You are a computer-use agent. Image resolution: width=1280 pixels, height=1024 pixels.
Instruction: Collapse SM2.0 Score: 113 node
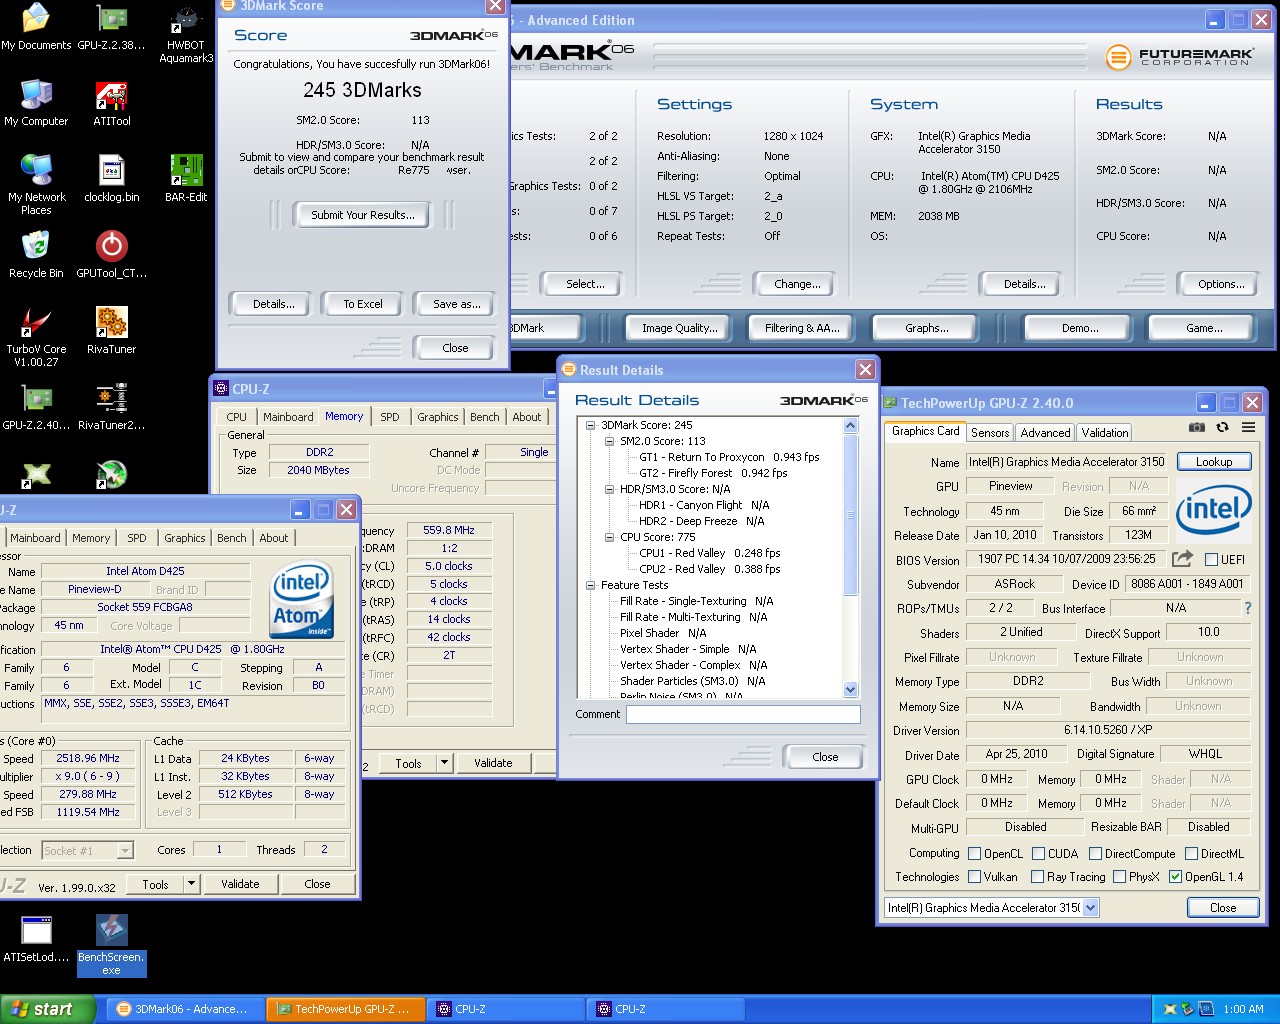tap(609, 441)
